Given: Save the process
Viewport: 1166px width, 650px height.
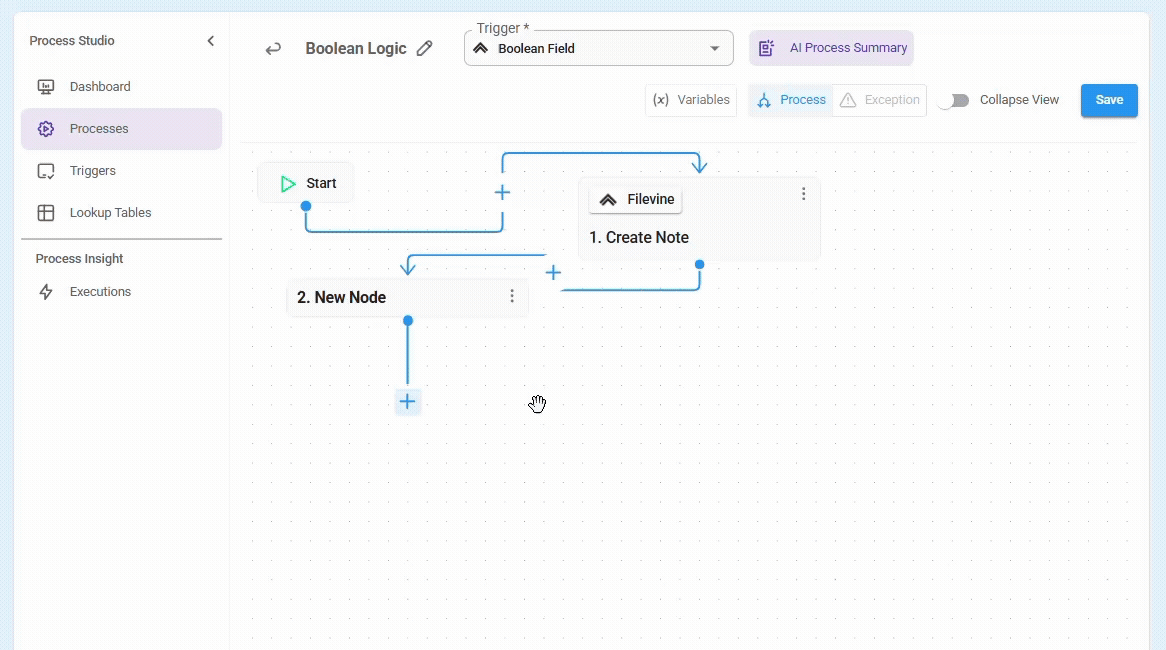Looking at the screenshot, I should 1109,100.
